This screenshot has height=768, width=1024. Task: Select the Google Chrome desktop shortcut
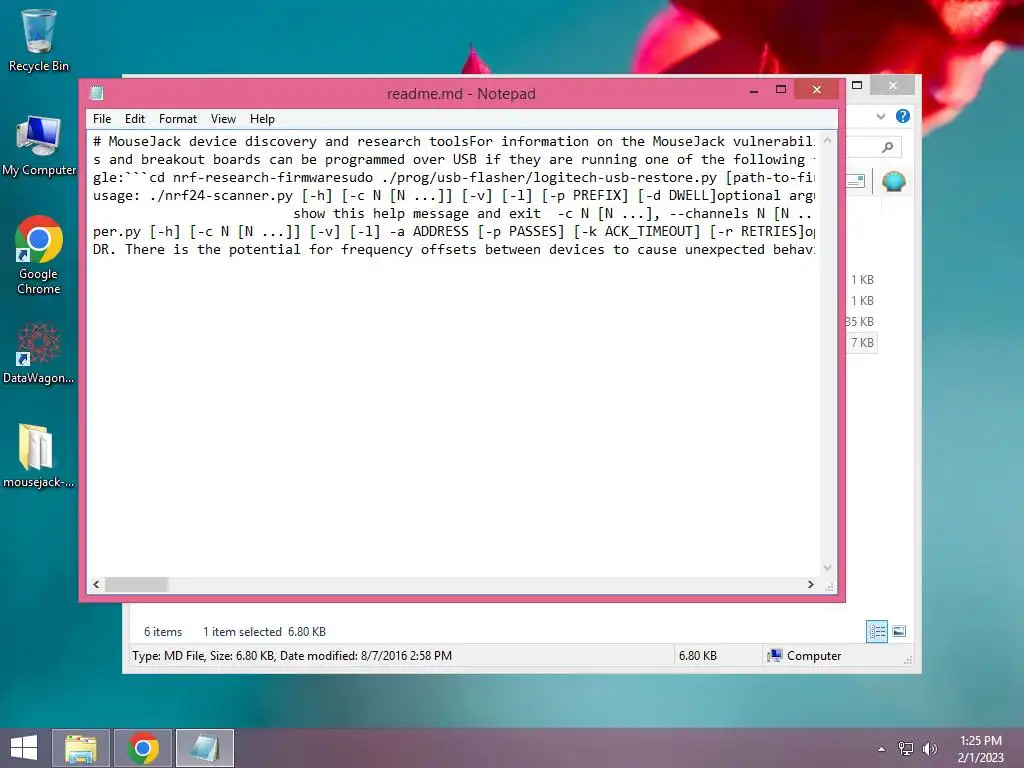(39, 255)
